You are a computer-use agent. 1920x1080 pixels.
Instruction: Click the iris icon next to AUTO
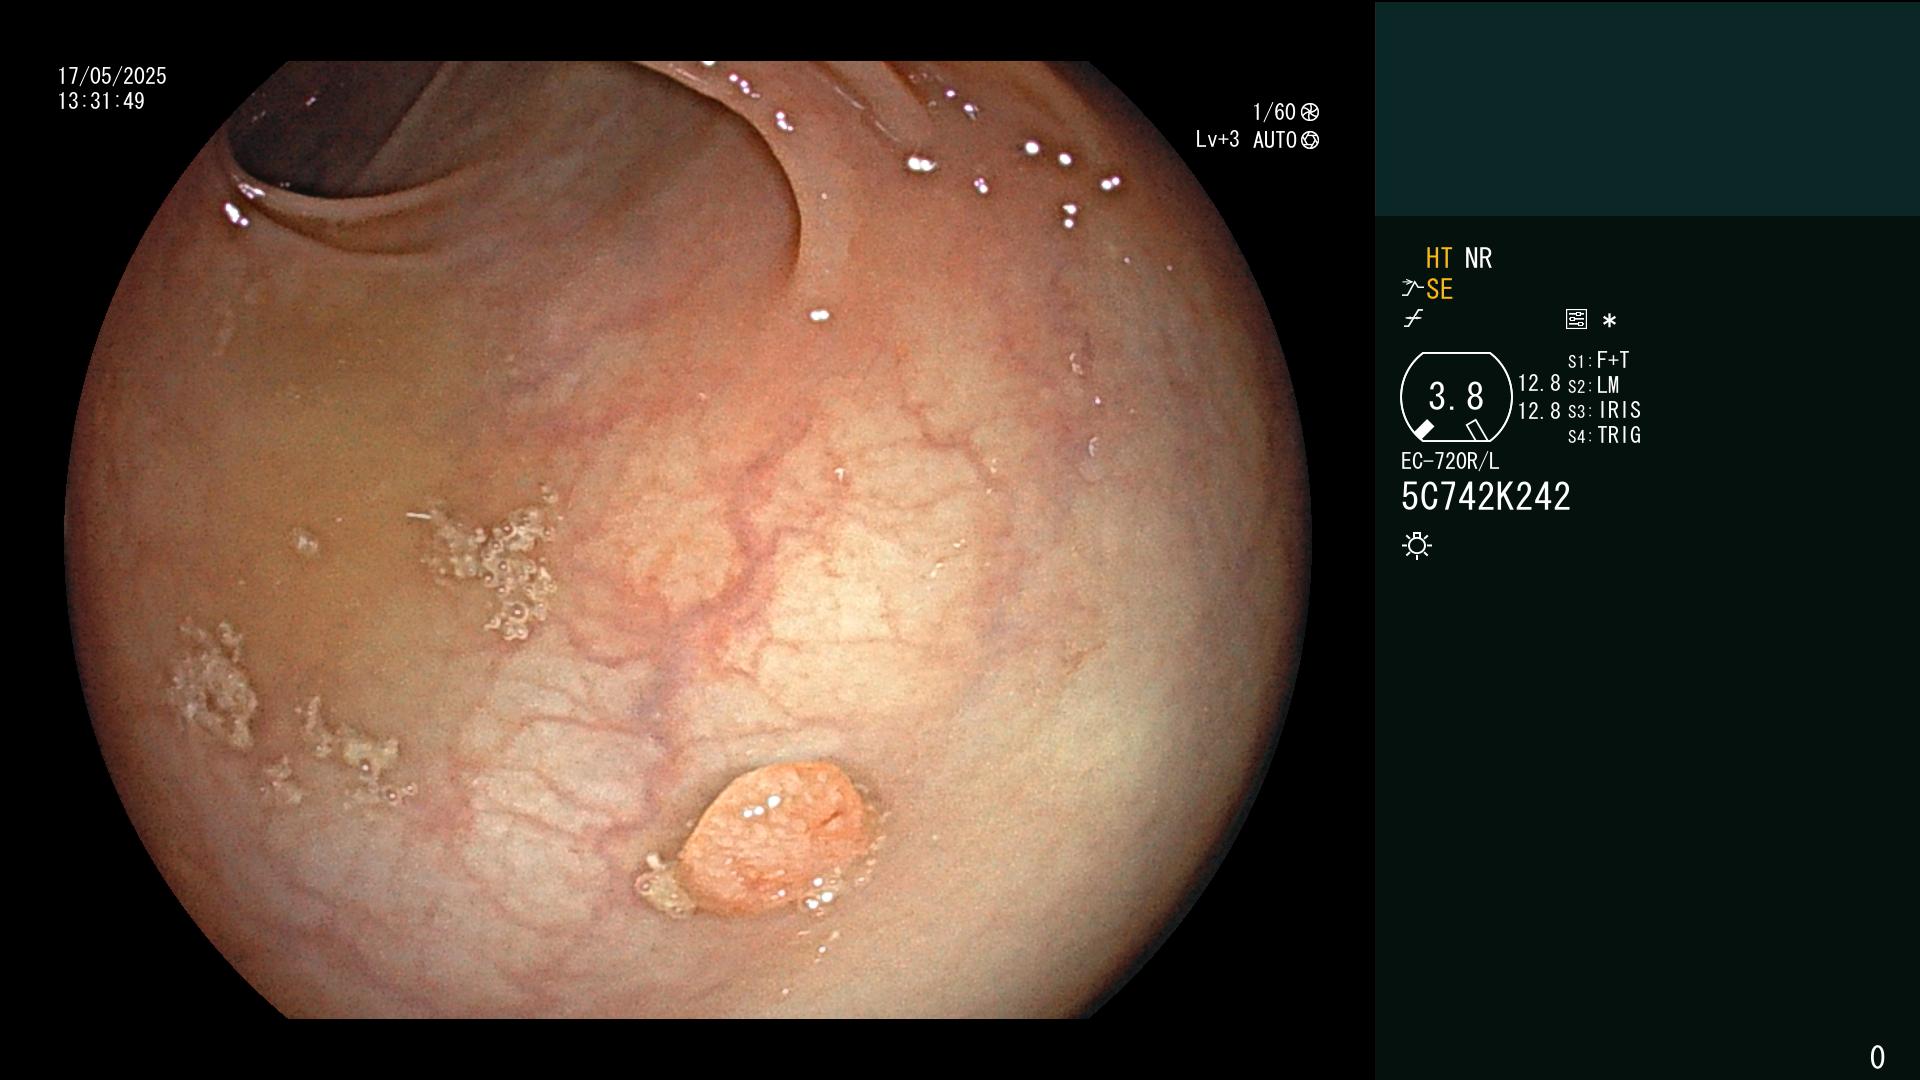coord(1310,140)
